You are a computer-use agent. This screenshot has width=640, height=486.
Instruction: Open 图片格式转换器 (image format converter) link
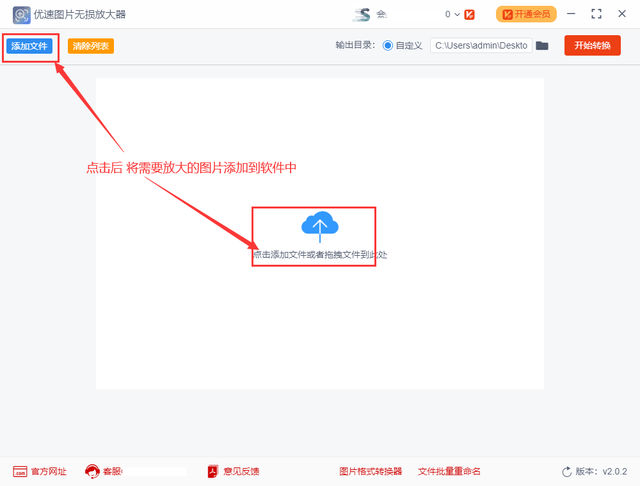coord(370,471)
